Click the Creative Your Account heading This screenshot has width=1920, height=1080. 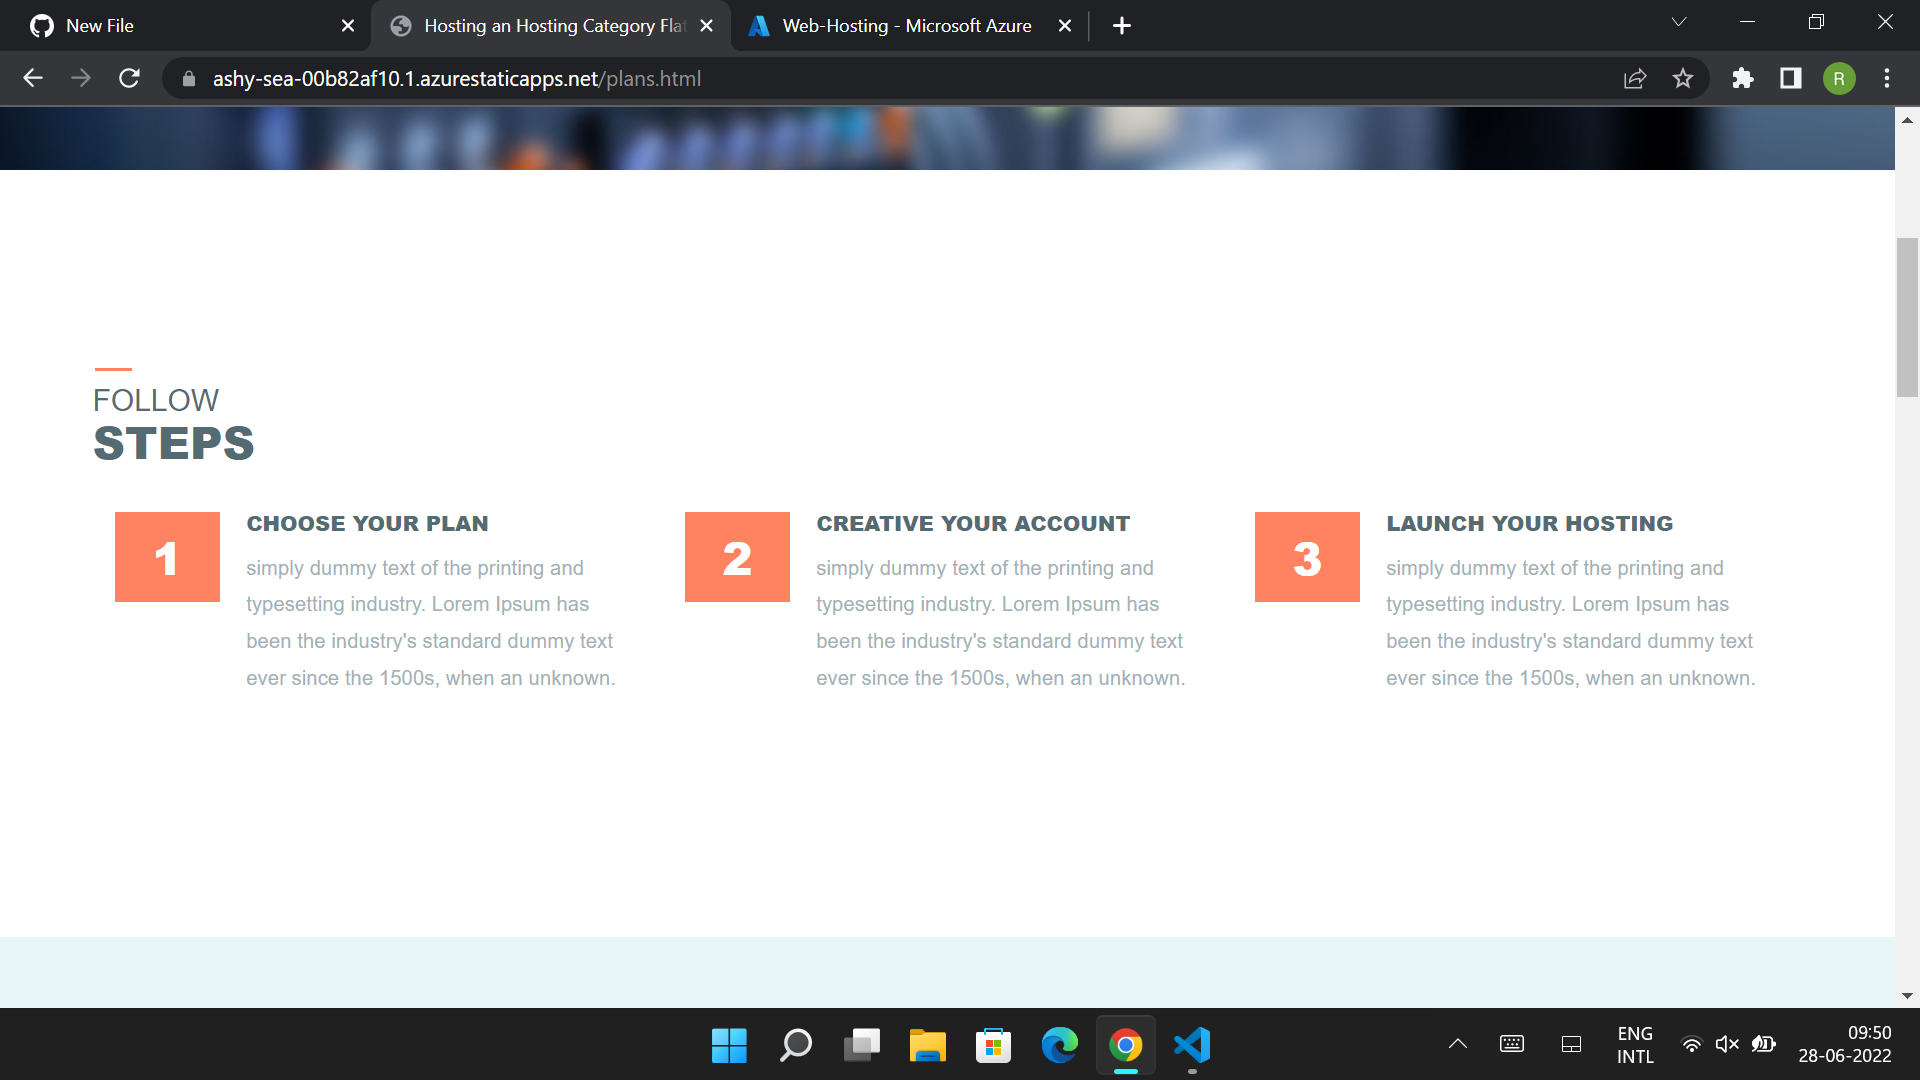tap(973, 524)
